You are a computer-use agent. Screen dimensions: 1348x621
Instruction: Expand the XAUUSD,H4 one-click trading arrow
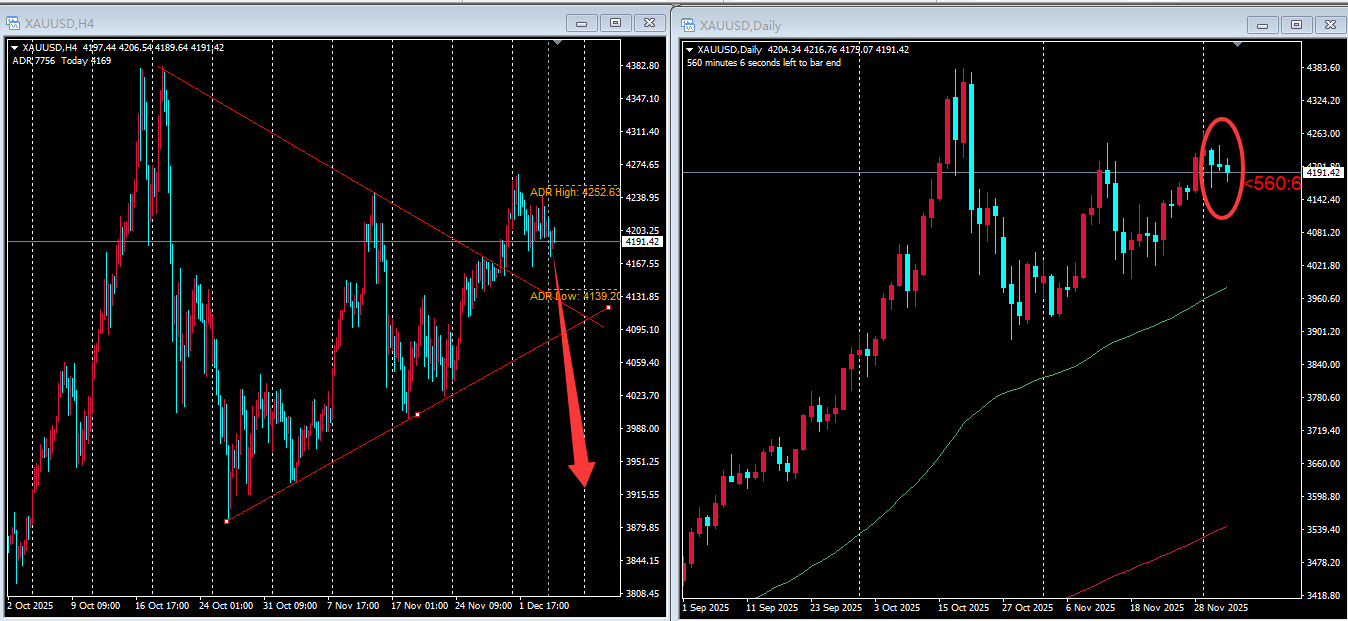click(x=14, y=47)
